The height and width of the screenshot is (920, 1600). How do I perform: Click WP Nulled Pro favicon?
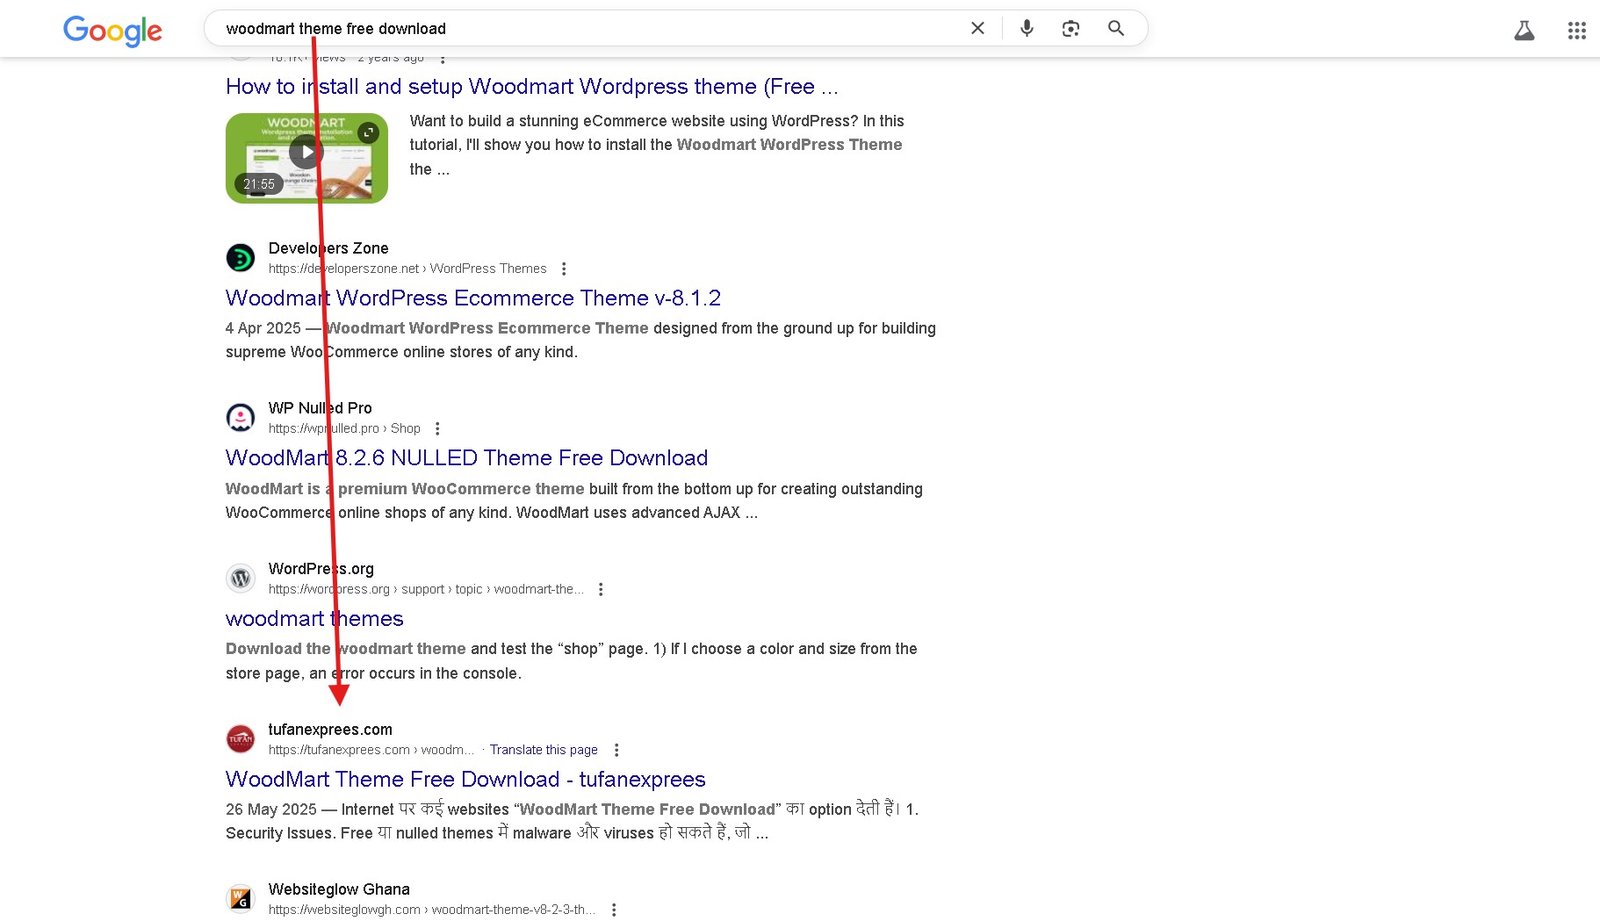pos(241,418)
